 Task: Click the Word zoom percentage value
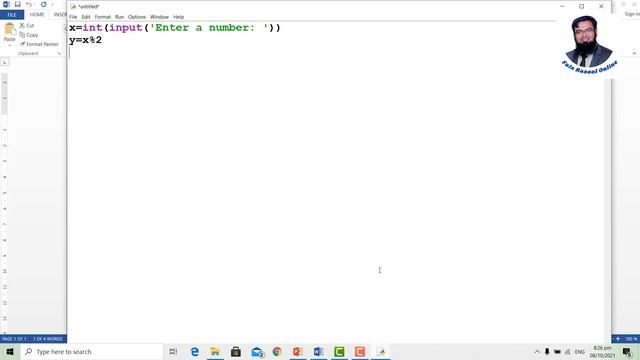point(631,339)
